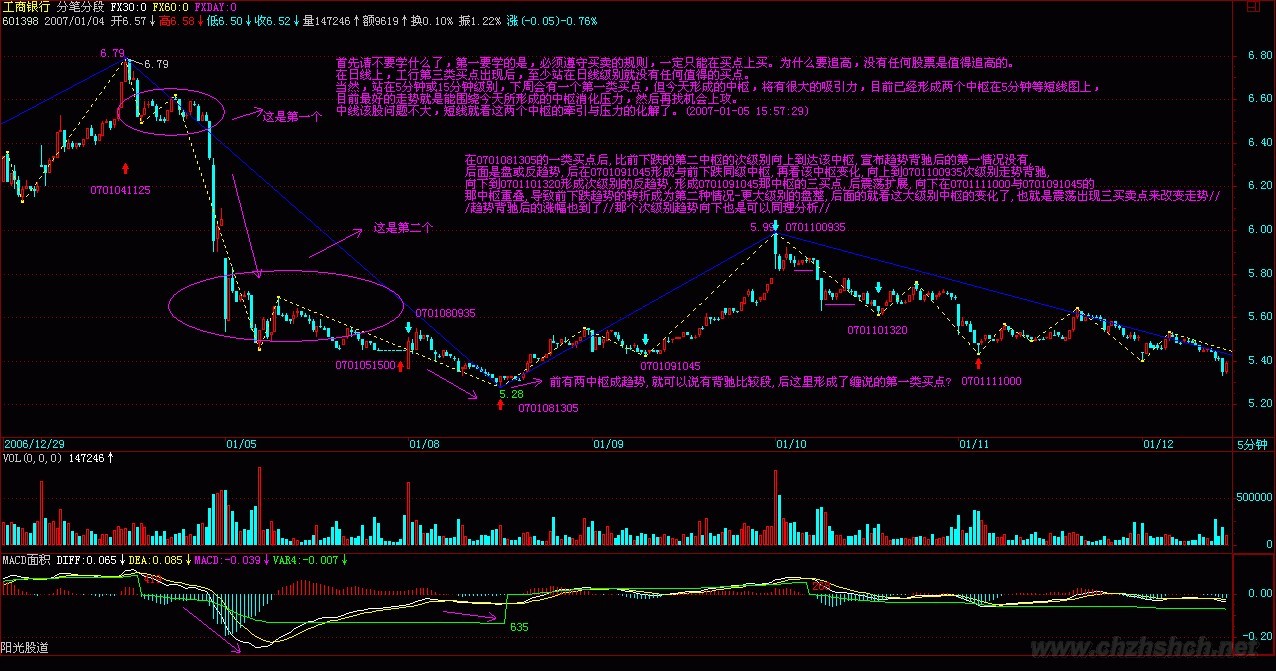
Task: Click the red up arrow beside 0701111000
Action: 978,366
